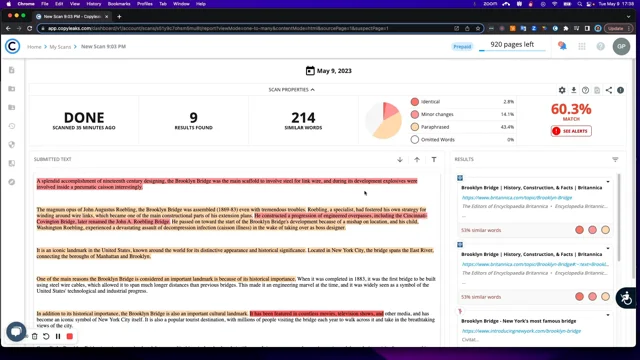Open the GP user avatar menu
The height and width of the screenshot is (360, 640).
click(621, 47)
